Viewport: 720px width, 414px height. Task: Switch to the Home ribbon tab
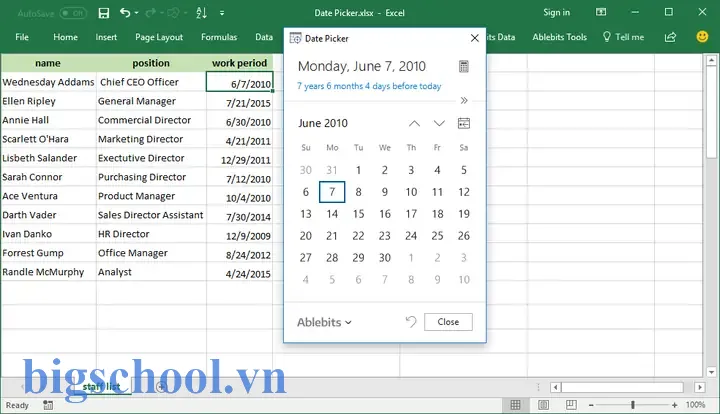pyautogui.click(x=65, y=37)
